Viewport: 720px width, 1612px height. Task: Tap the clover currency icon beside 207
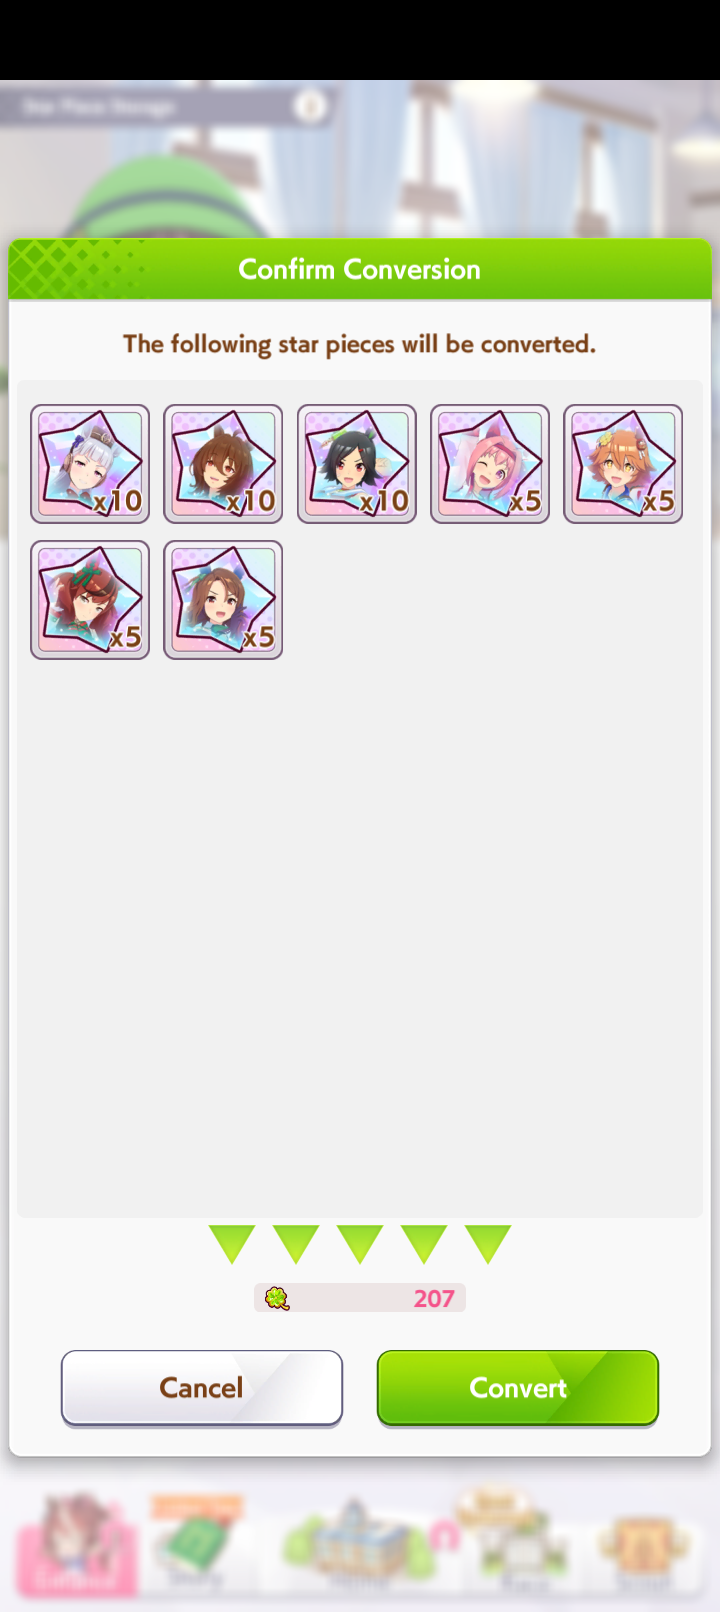point(277,1298)
